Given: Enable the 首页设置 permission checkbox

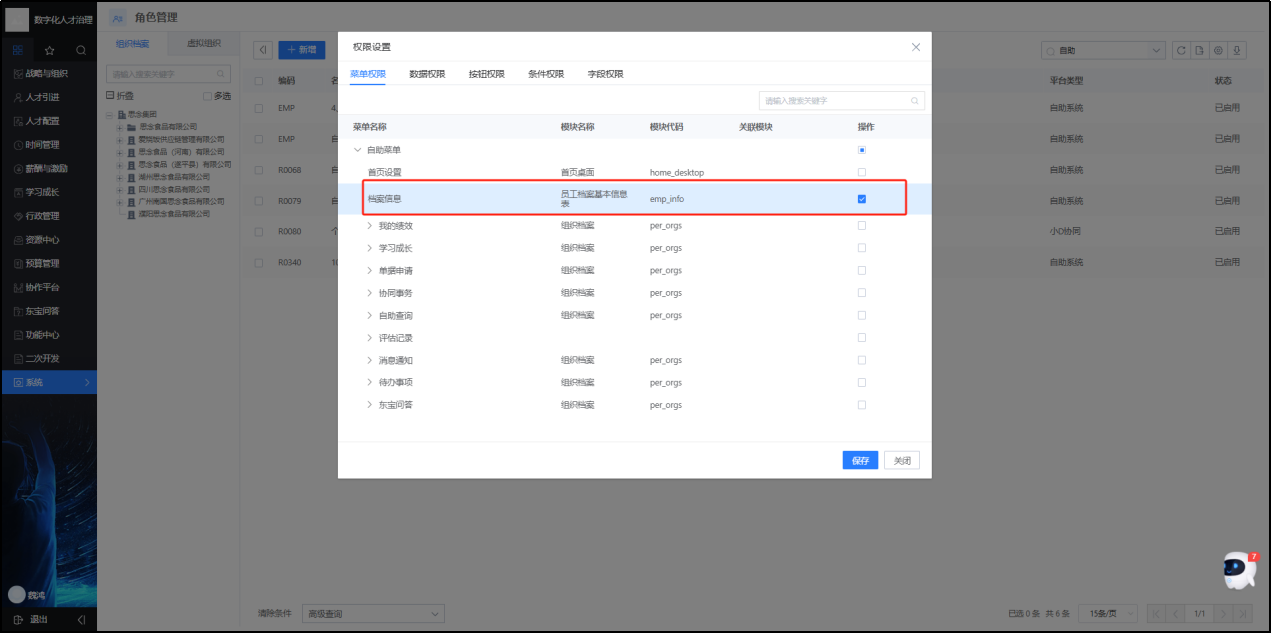Looking at the screenshot, I should click(x=861, y=172).
